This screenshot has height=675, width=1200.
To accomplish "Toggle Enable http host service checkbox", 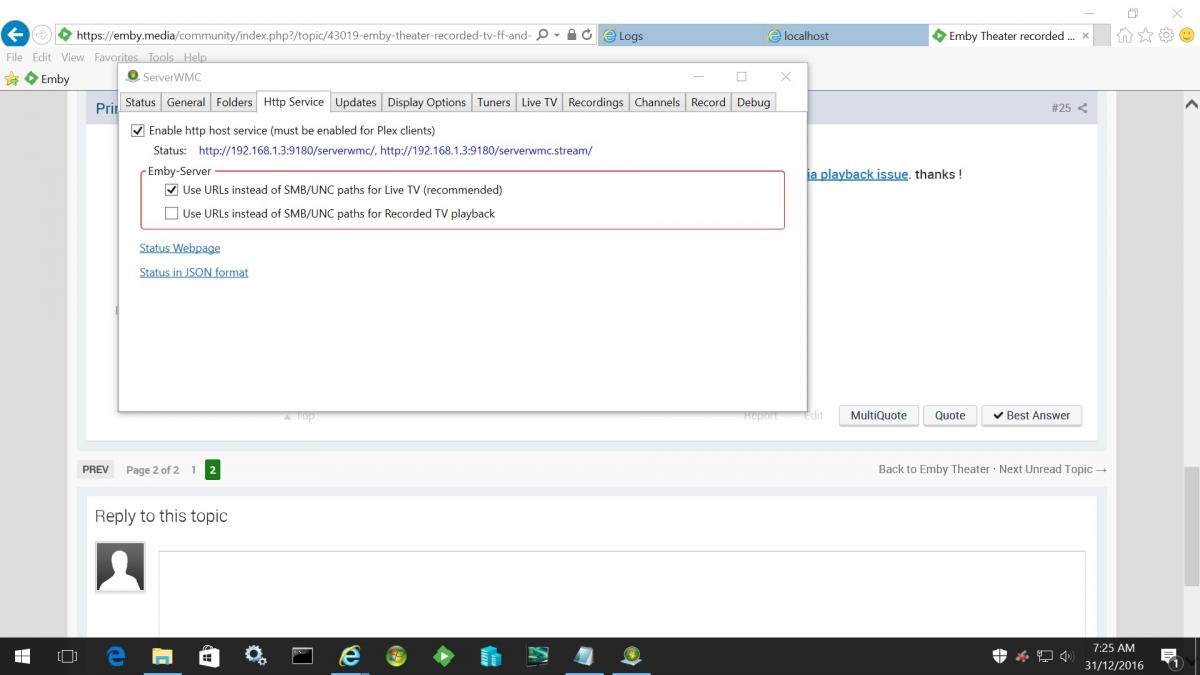I will (138, 130).
